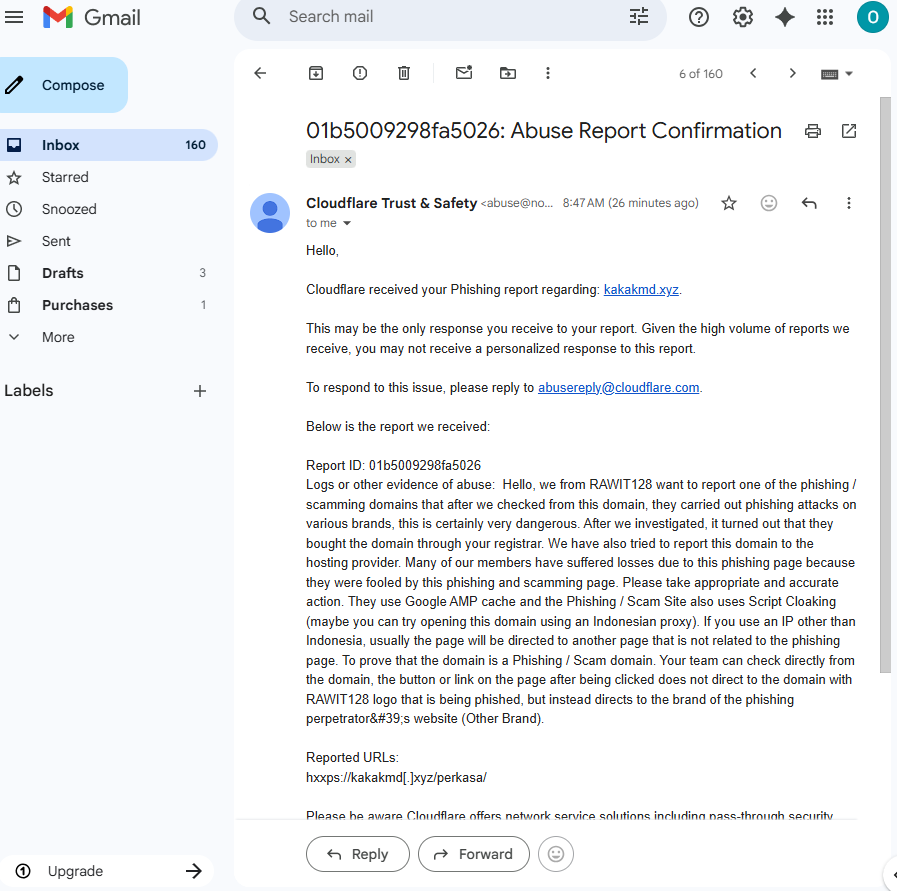
Task: Click timestamp '8:47 AM (26 minutes ago)'
Action: tap(630, 203)
